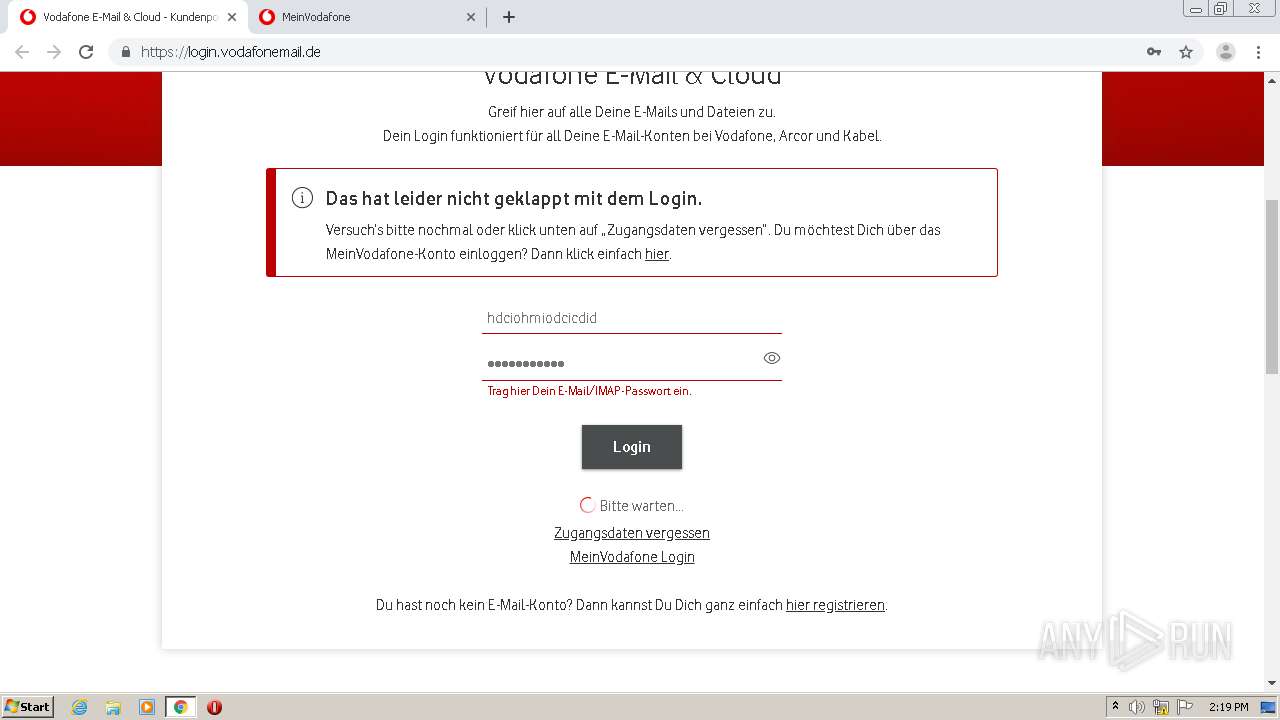Screen dimensions: 1280x720
Task: Click the info icon in error banner
Action: [x=302, y=198]
